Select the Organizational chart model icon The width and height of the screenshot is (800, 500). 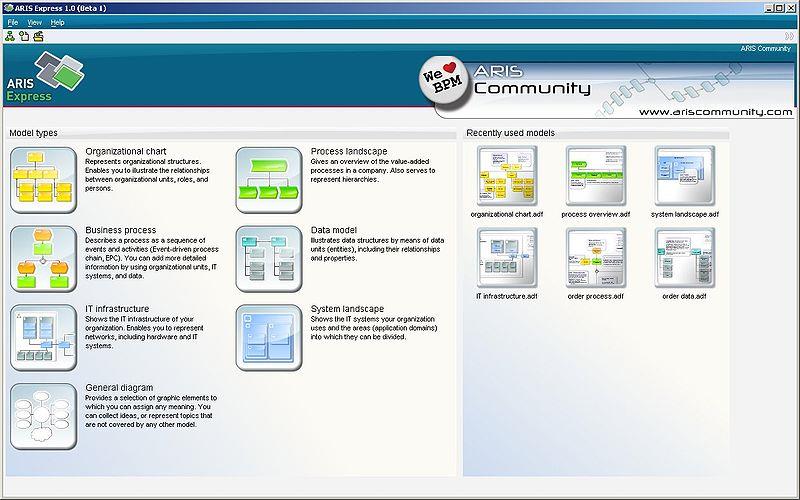coord(43,180)
